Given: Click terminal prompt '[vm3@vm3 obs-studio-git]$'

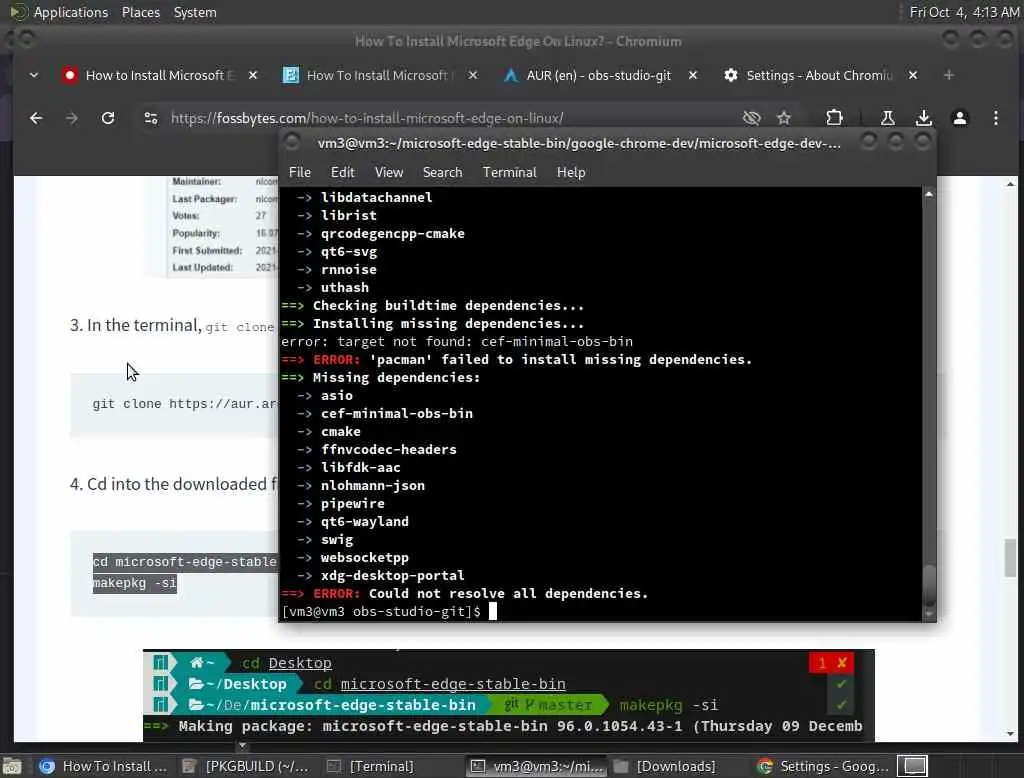Looking at the screenshot, I should pos(381,612).
